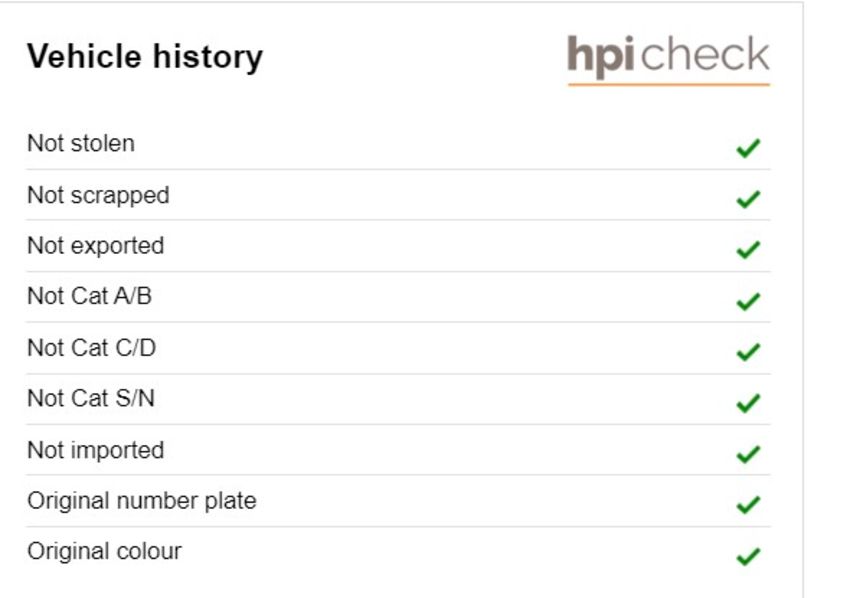
Task: Click the green checkmark for Not stolen
Action: point(748,148)
